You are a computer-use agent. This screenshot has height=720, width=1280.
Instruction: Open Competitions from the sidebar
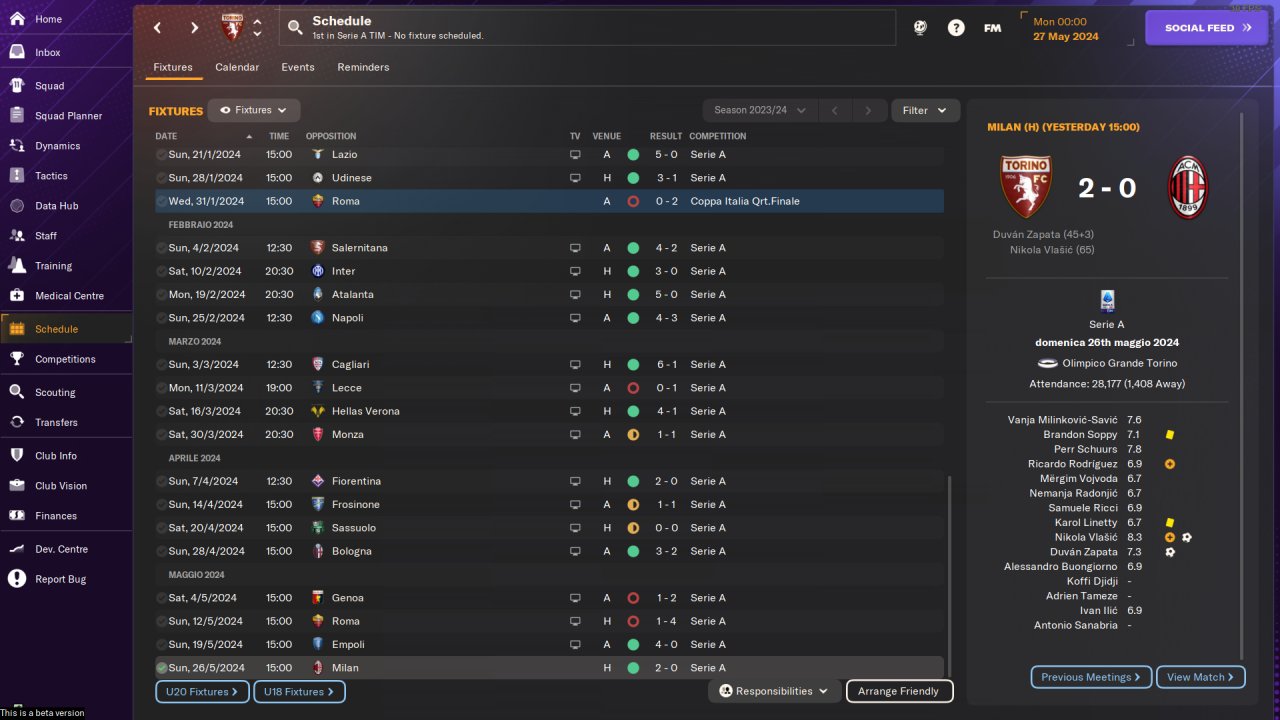point(65,359)
